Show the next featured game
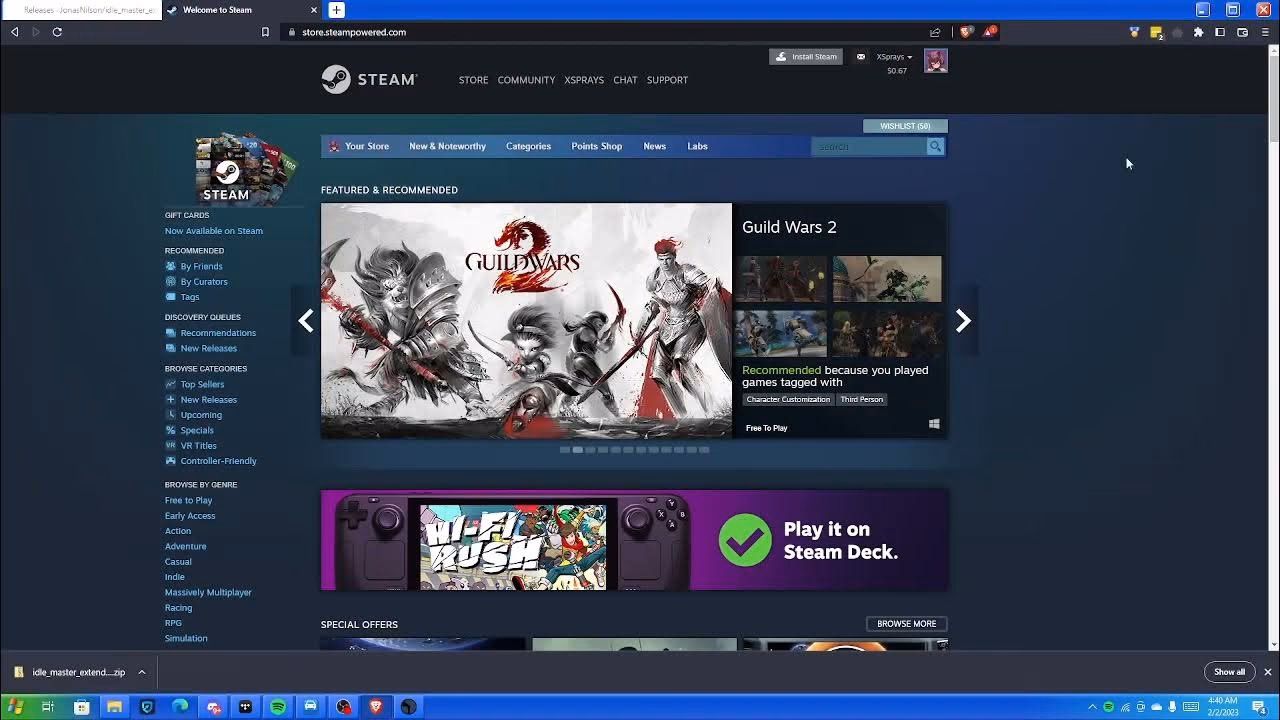This screenshot has height=720, width=1280. coord(963,320)
